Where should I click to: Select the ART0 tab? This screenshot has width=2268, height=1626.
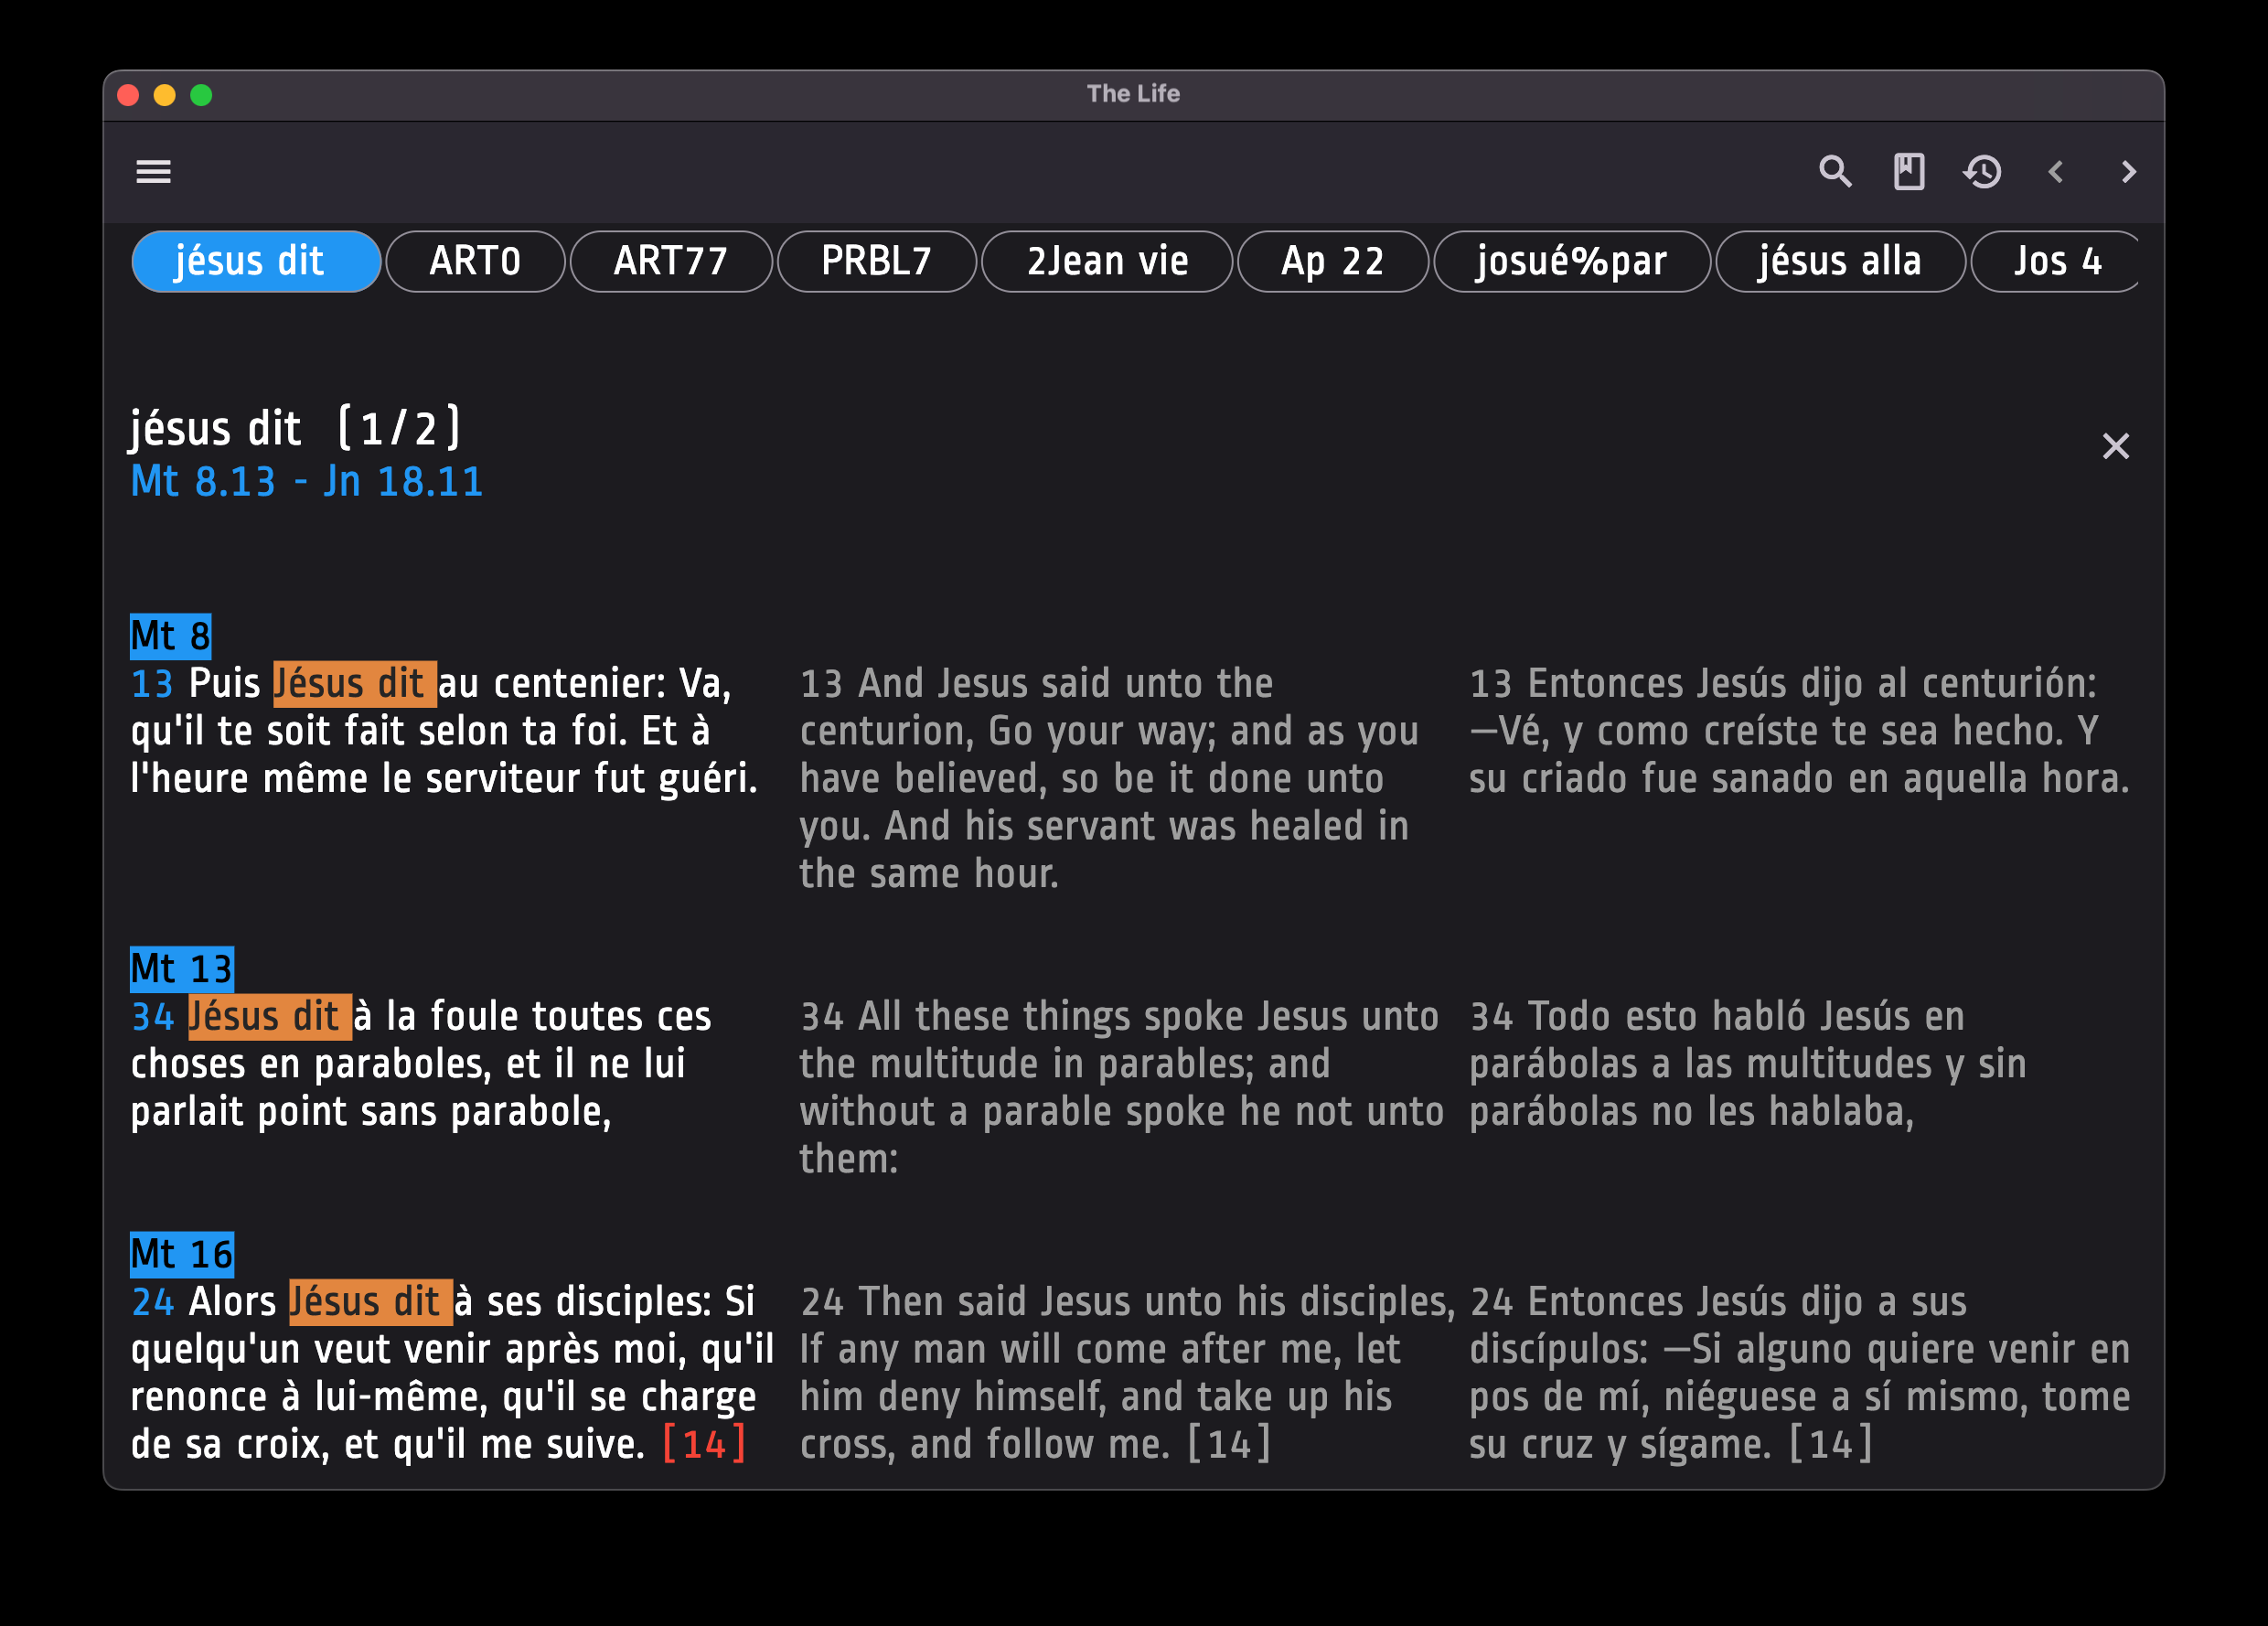[475, 262]
